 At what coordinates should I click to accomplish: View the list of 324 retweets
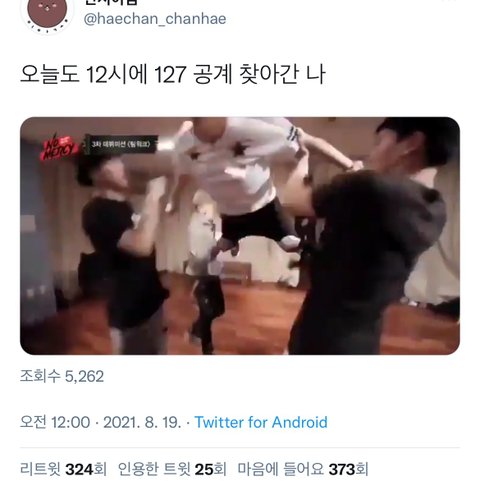click(63, 469)
